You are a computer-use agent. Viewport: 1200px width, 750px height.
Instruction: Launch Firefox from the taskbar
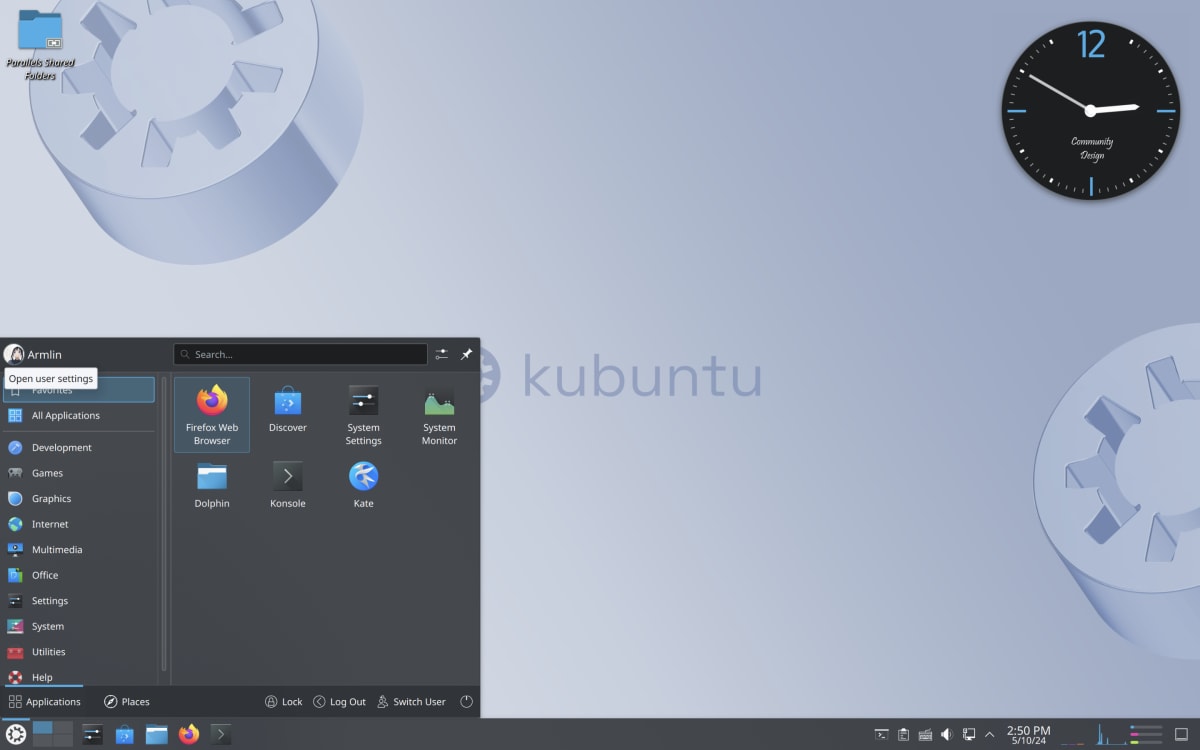click(188, 735)
